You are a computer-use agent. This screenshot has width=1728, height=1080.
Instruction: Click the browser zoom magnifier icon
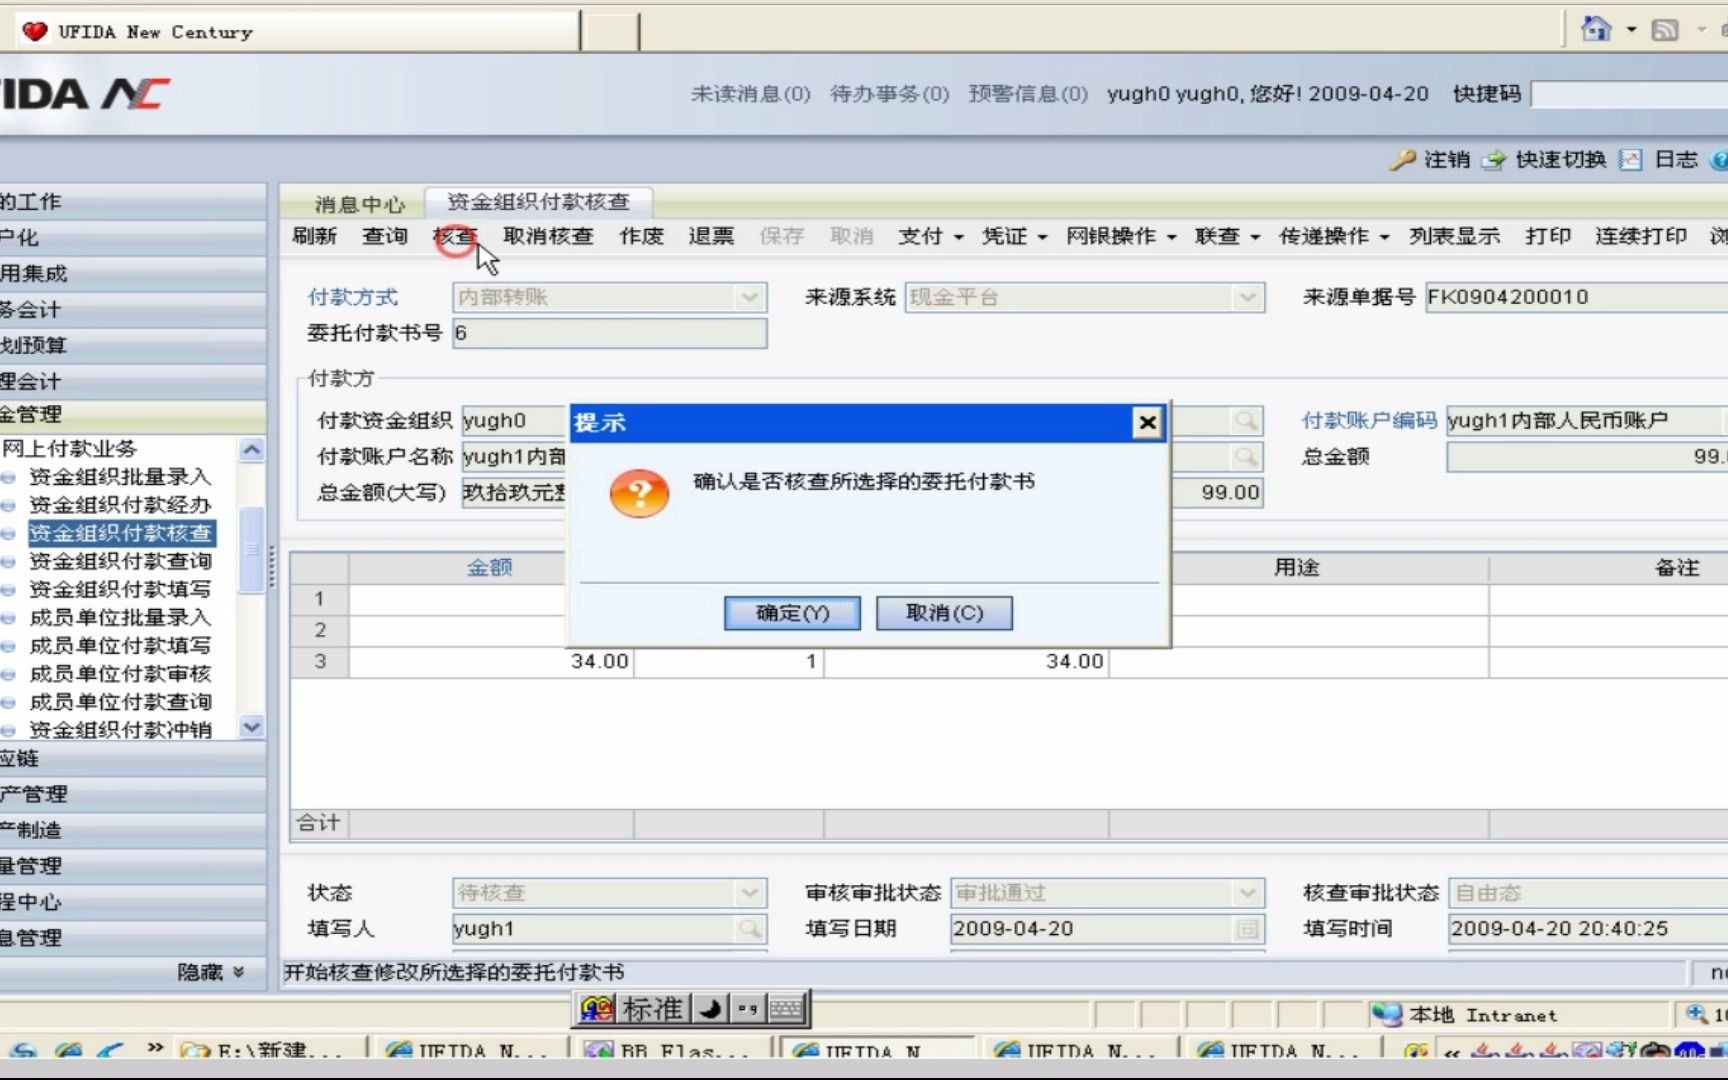click(1697, 1014)
